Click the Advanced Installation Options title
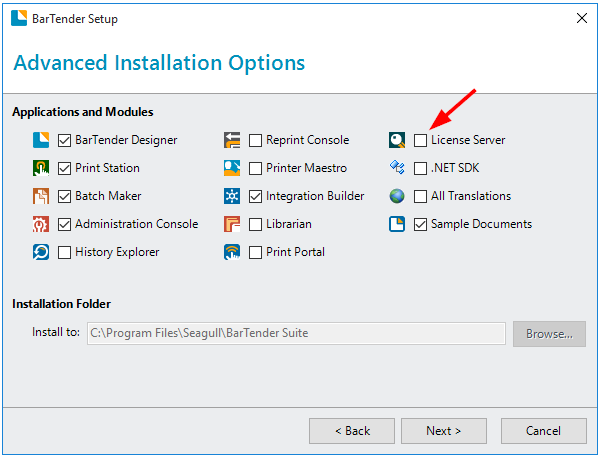The image size is (601, 458). (159, 63)
